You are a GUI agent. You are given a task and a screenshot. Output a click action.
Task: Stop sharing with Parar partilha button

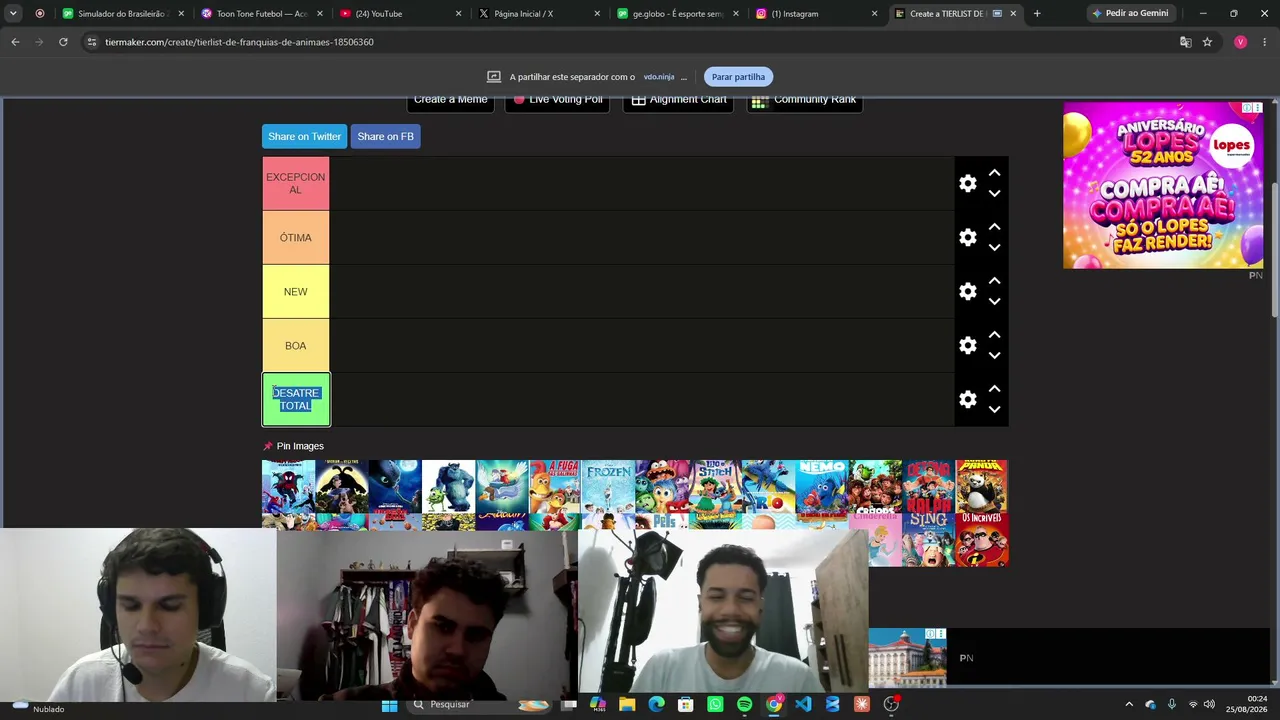[738, 77]
